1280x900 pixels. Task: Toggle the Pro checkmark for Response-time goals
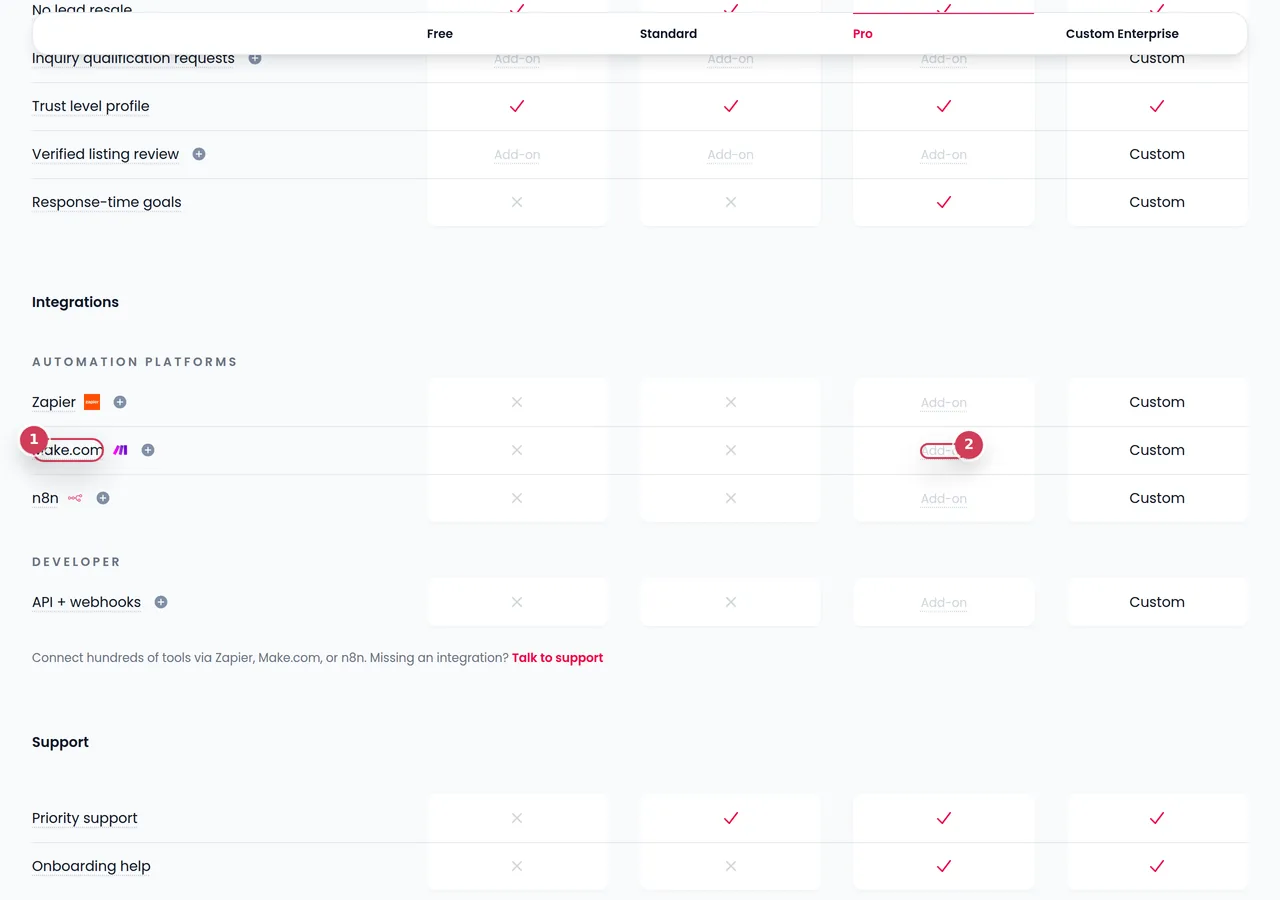point(943,202)
